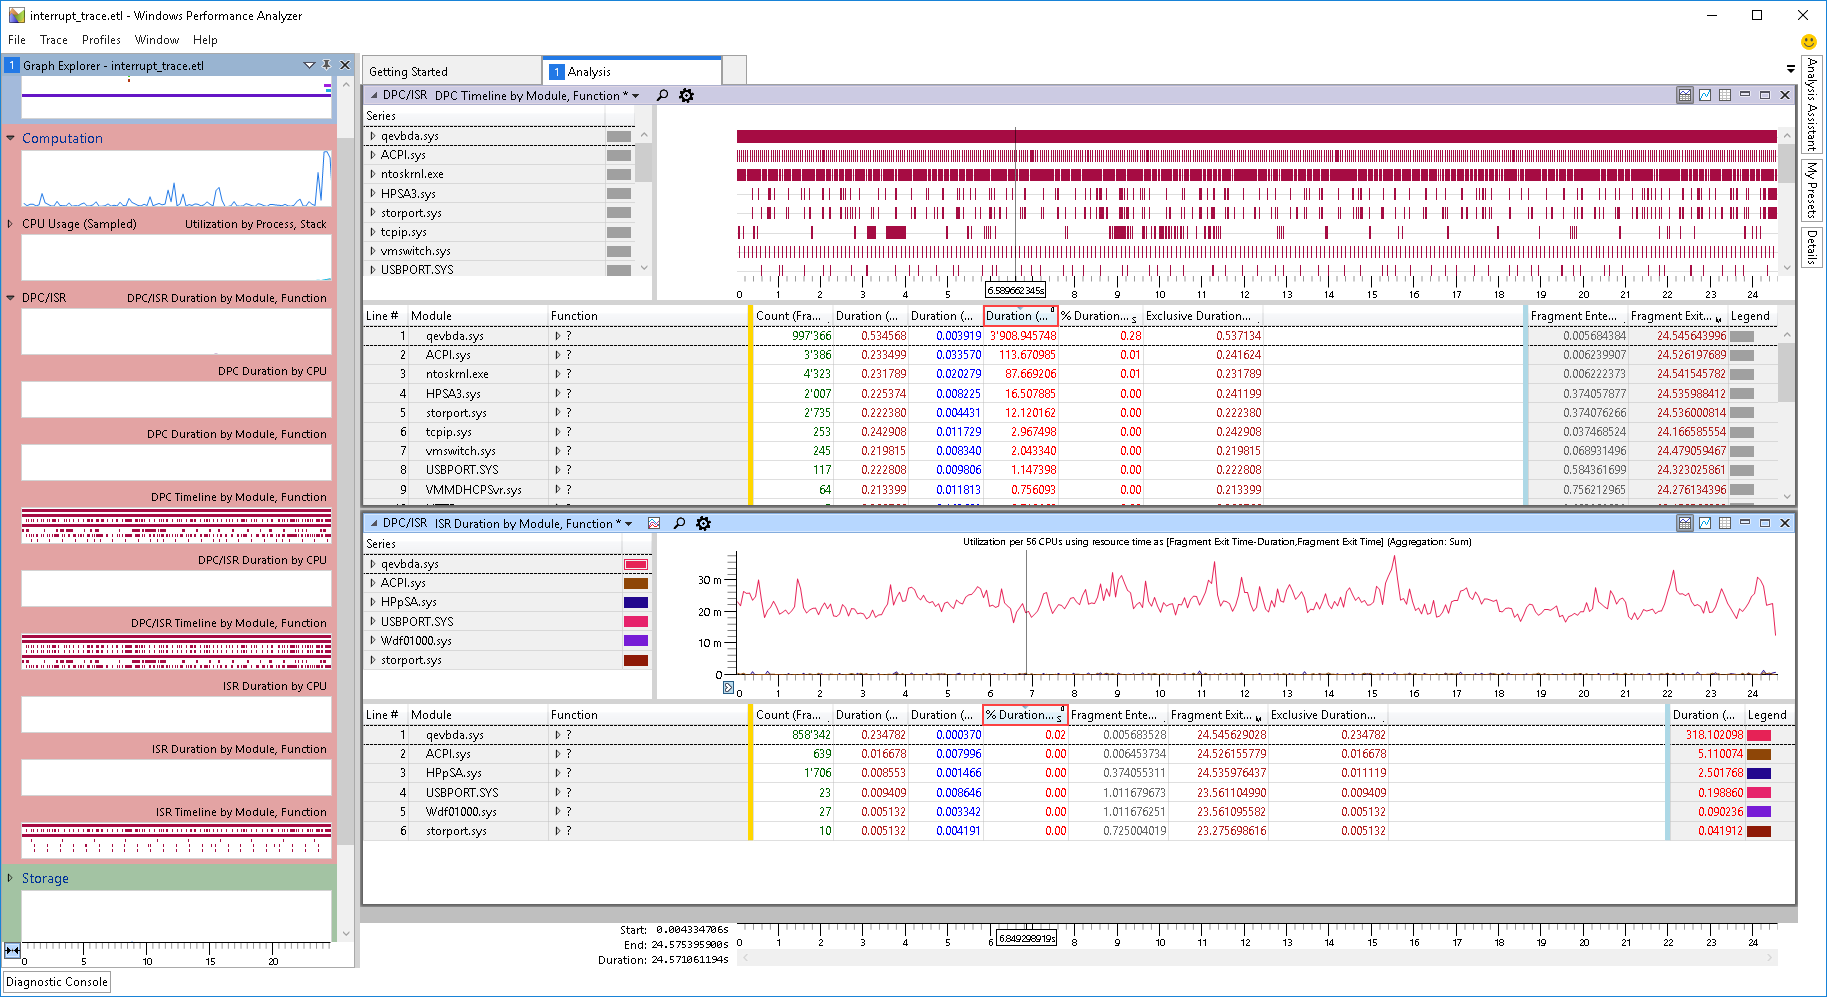The width and height of the screenshot is (1827, 997).
Task: Click HPpSA.sys dark blue swatch in ISR legend
Action: 636,602
